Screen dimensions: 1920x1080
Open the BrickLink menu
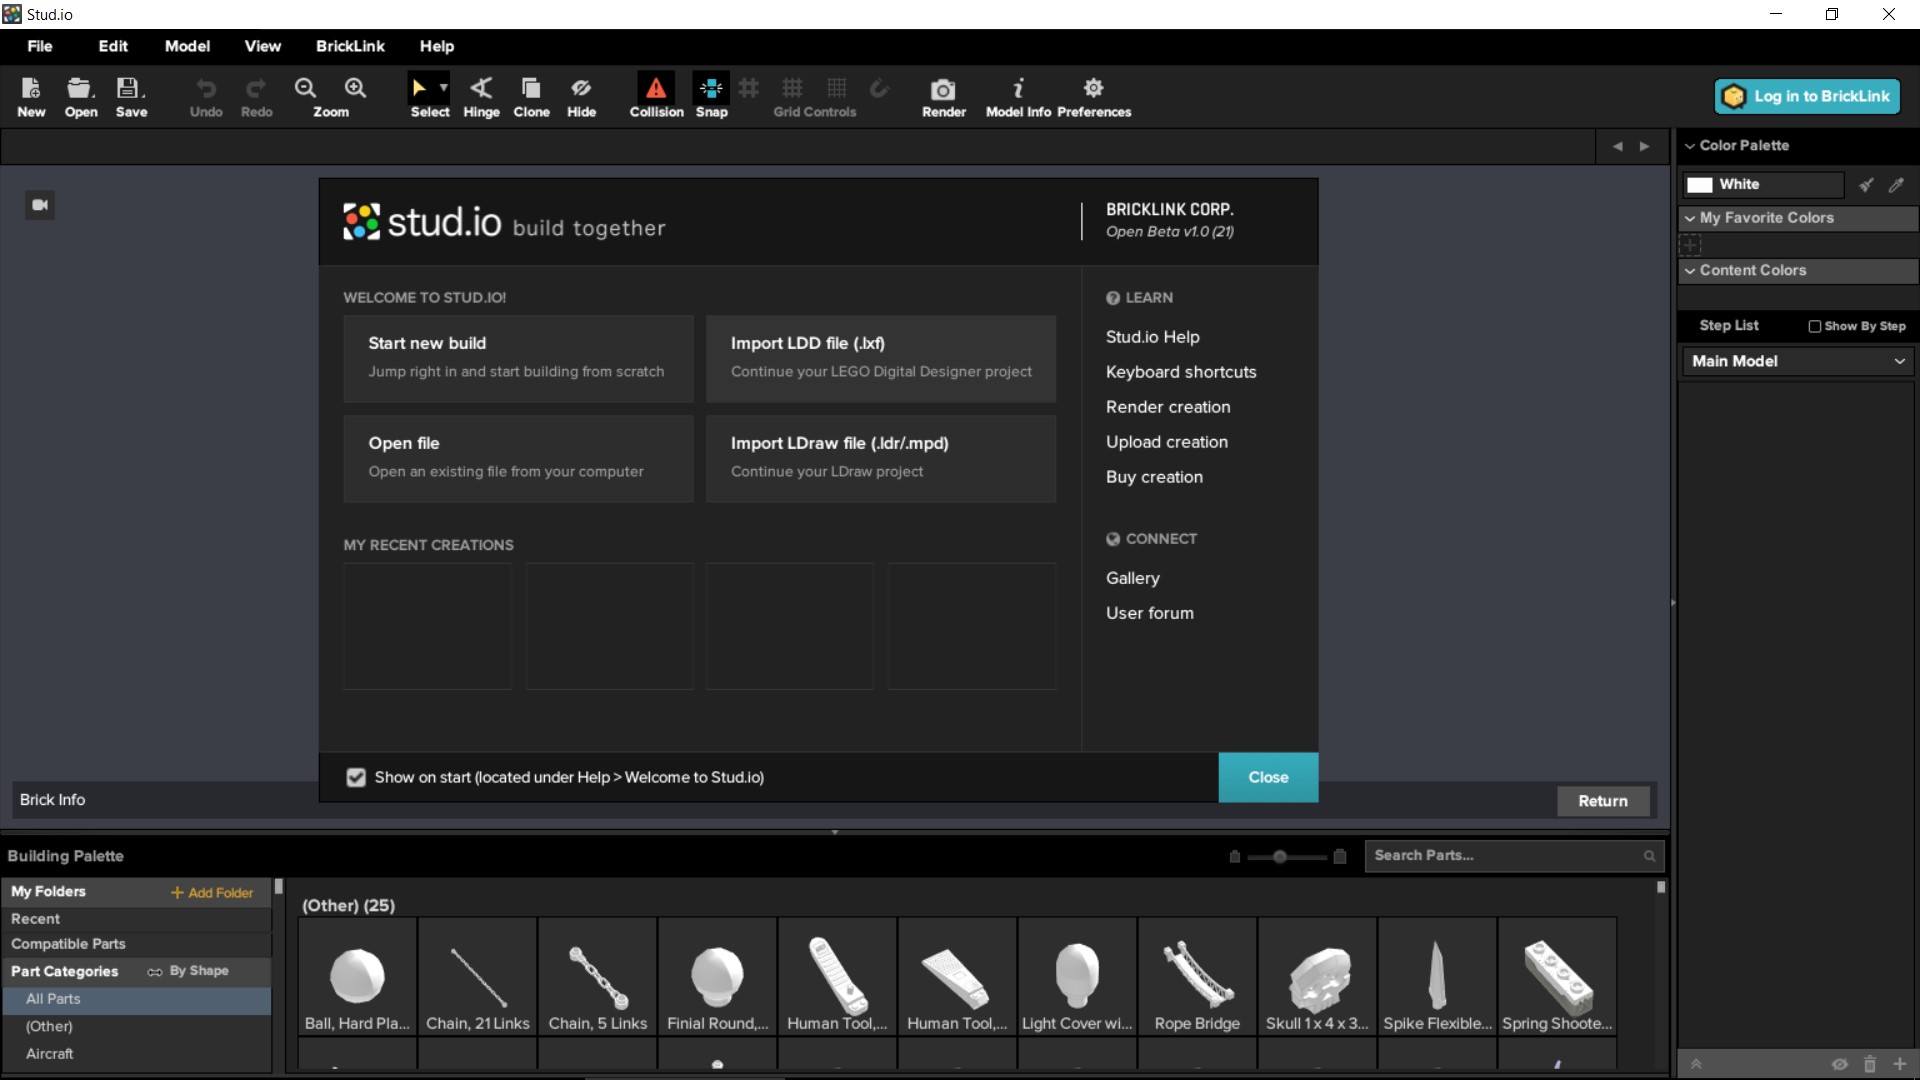[x=350, y=46]
